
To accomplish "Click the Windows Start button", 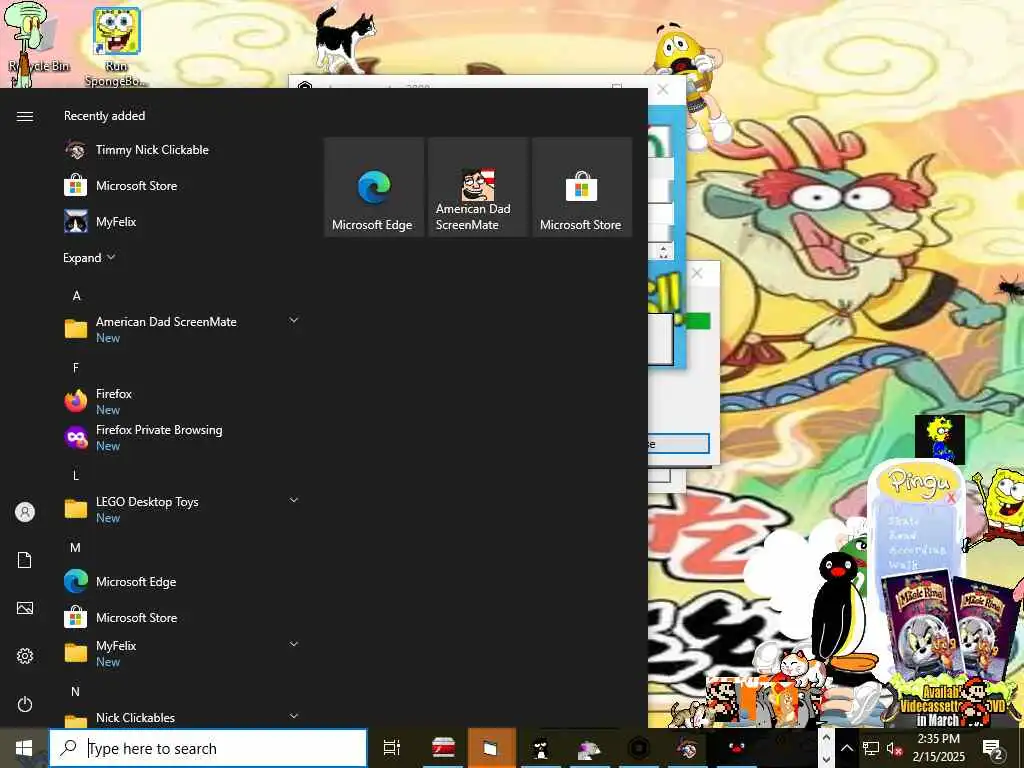I will [x=24, y=748].
